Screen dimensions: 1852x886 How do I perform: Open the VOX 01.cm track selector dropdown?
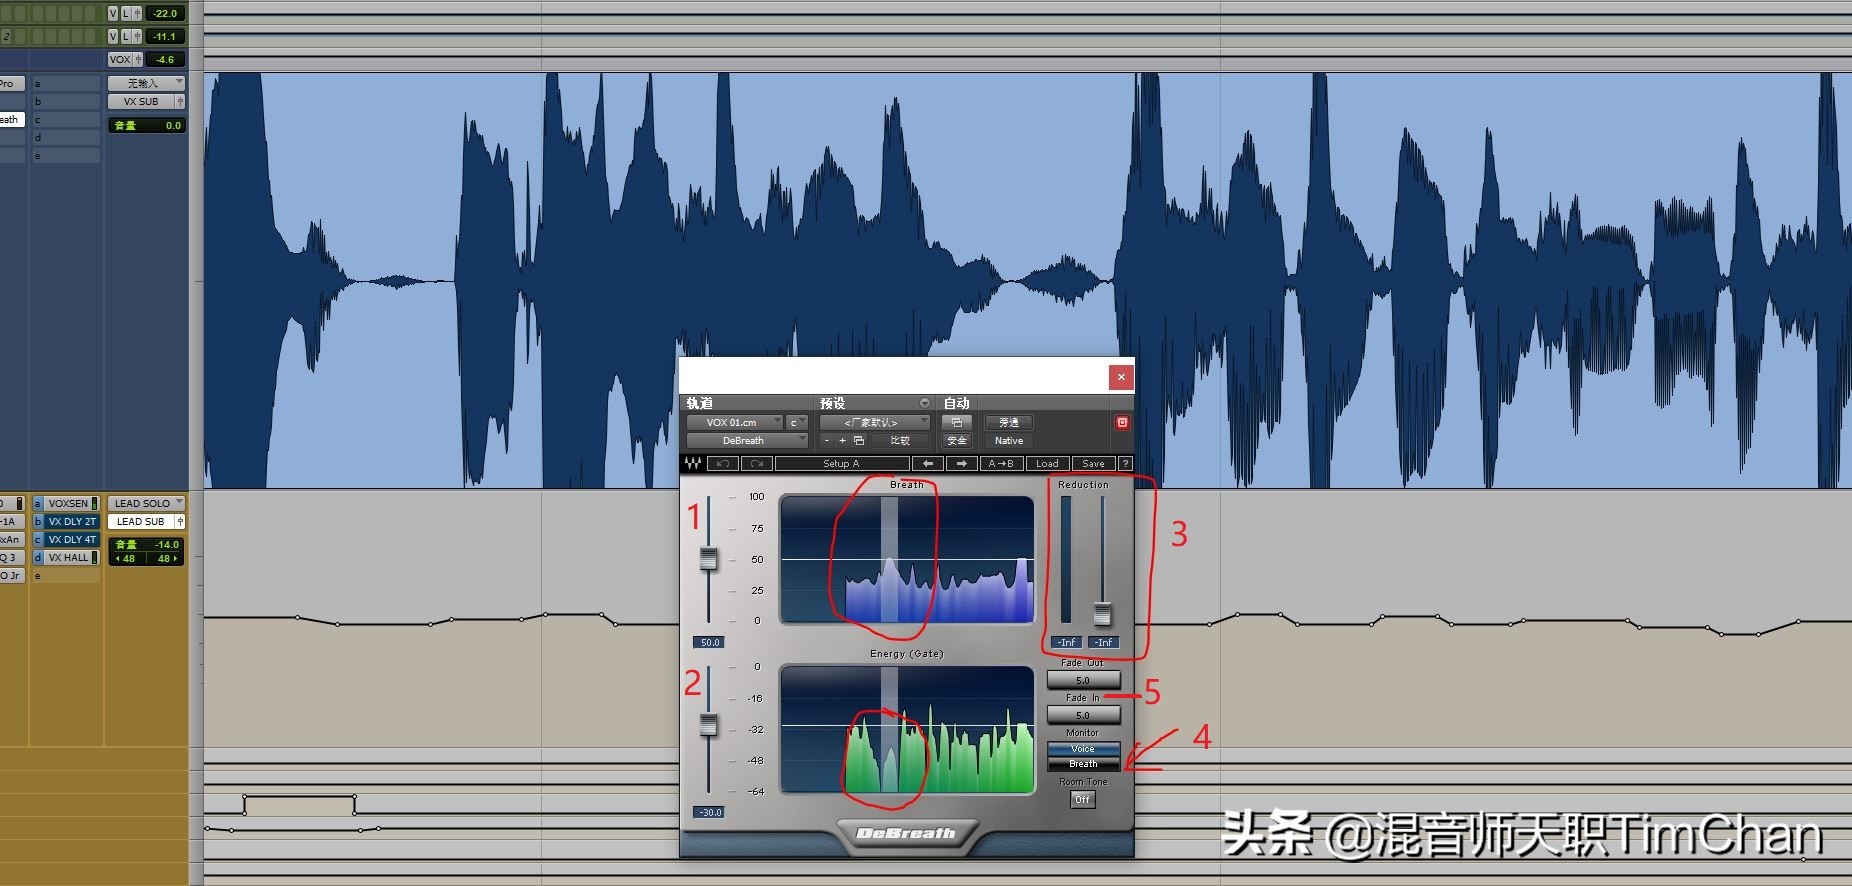734,423
